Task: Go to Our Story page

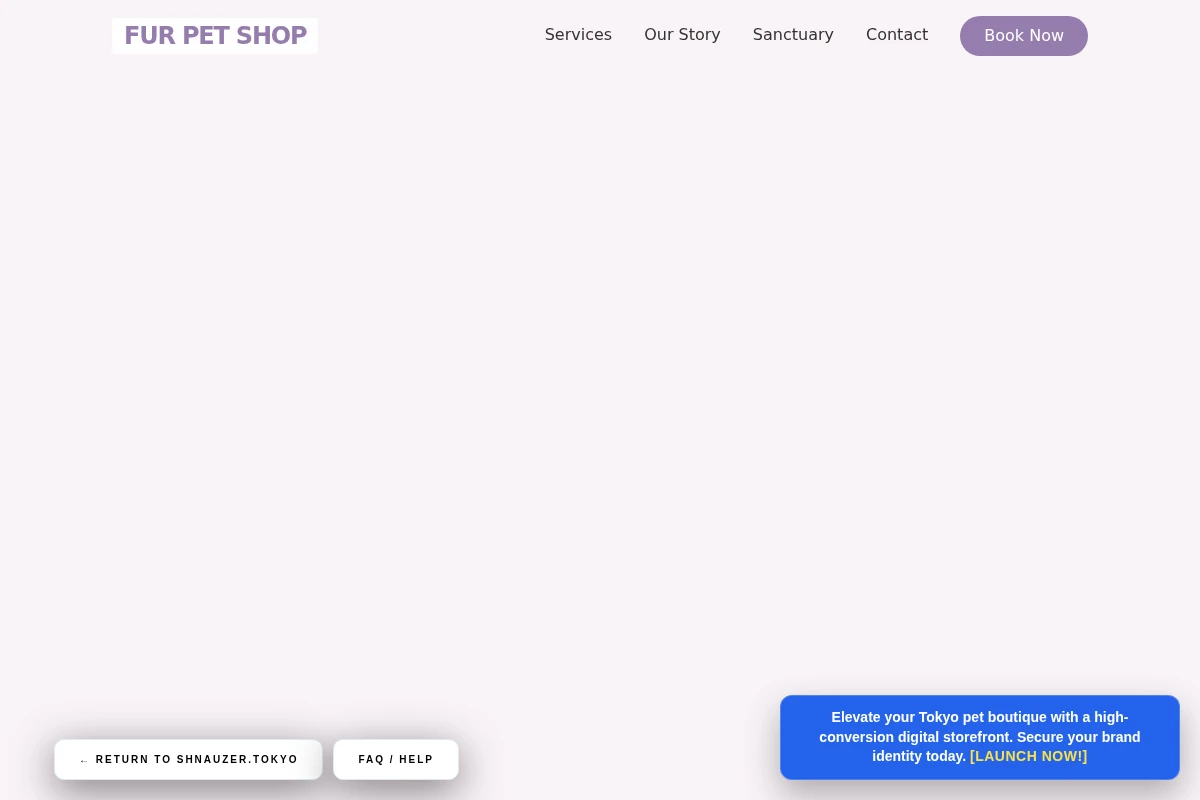Action: point(682,35)
